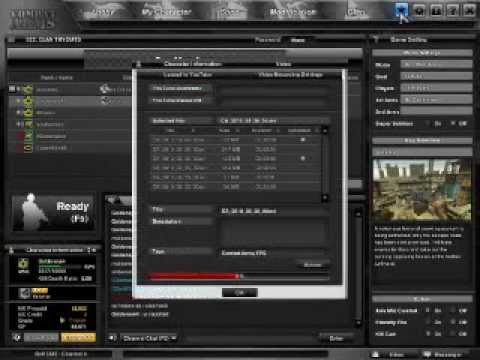Viewport: 480px width, 360px height.
Task: Click the clan badge icon below the rank
Action: pos(24,293)
